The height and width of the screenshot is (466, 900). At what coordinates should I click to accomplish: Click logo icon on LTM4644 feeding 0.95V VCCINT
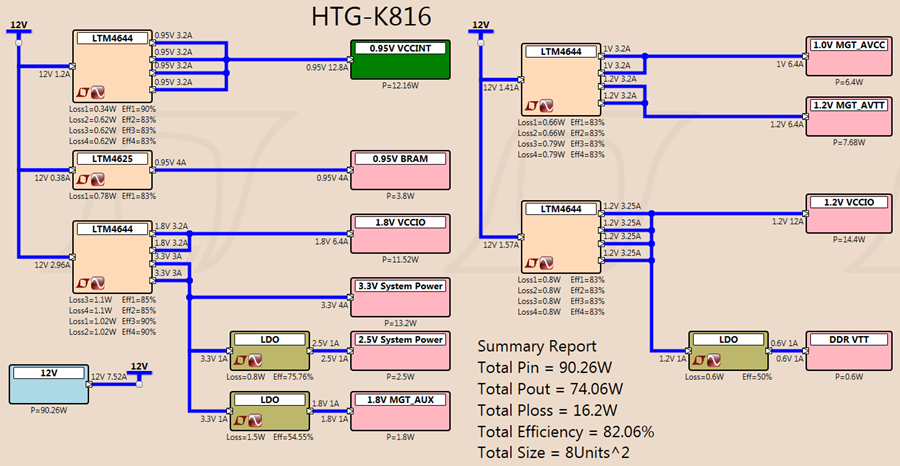(91, 92)
